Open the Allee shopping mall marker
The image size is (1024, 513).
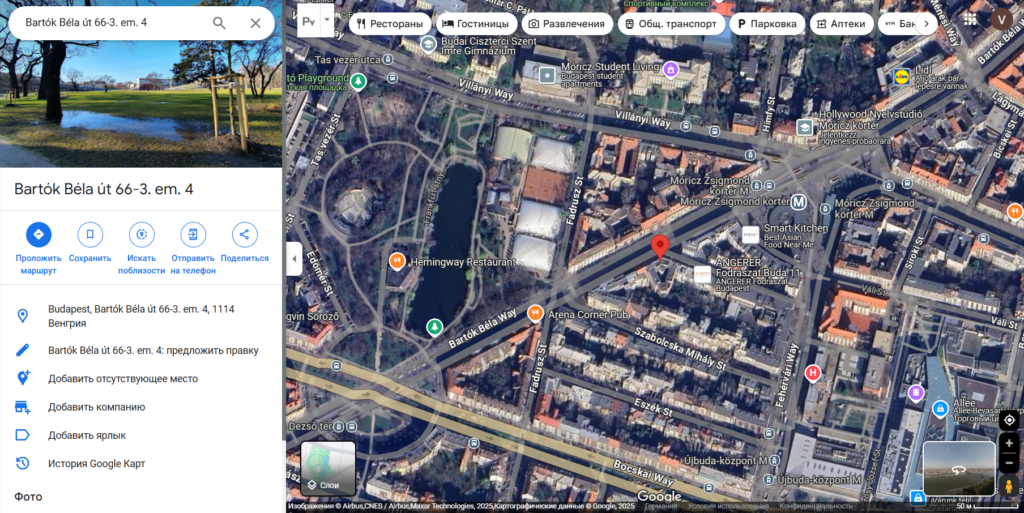pos(940,409)
